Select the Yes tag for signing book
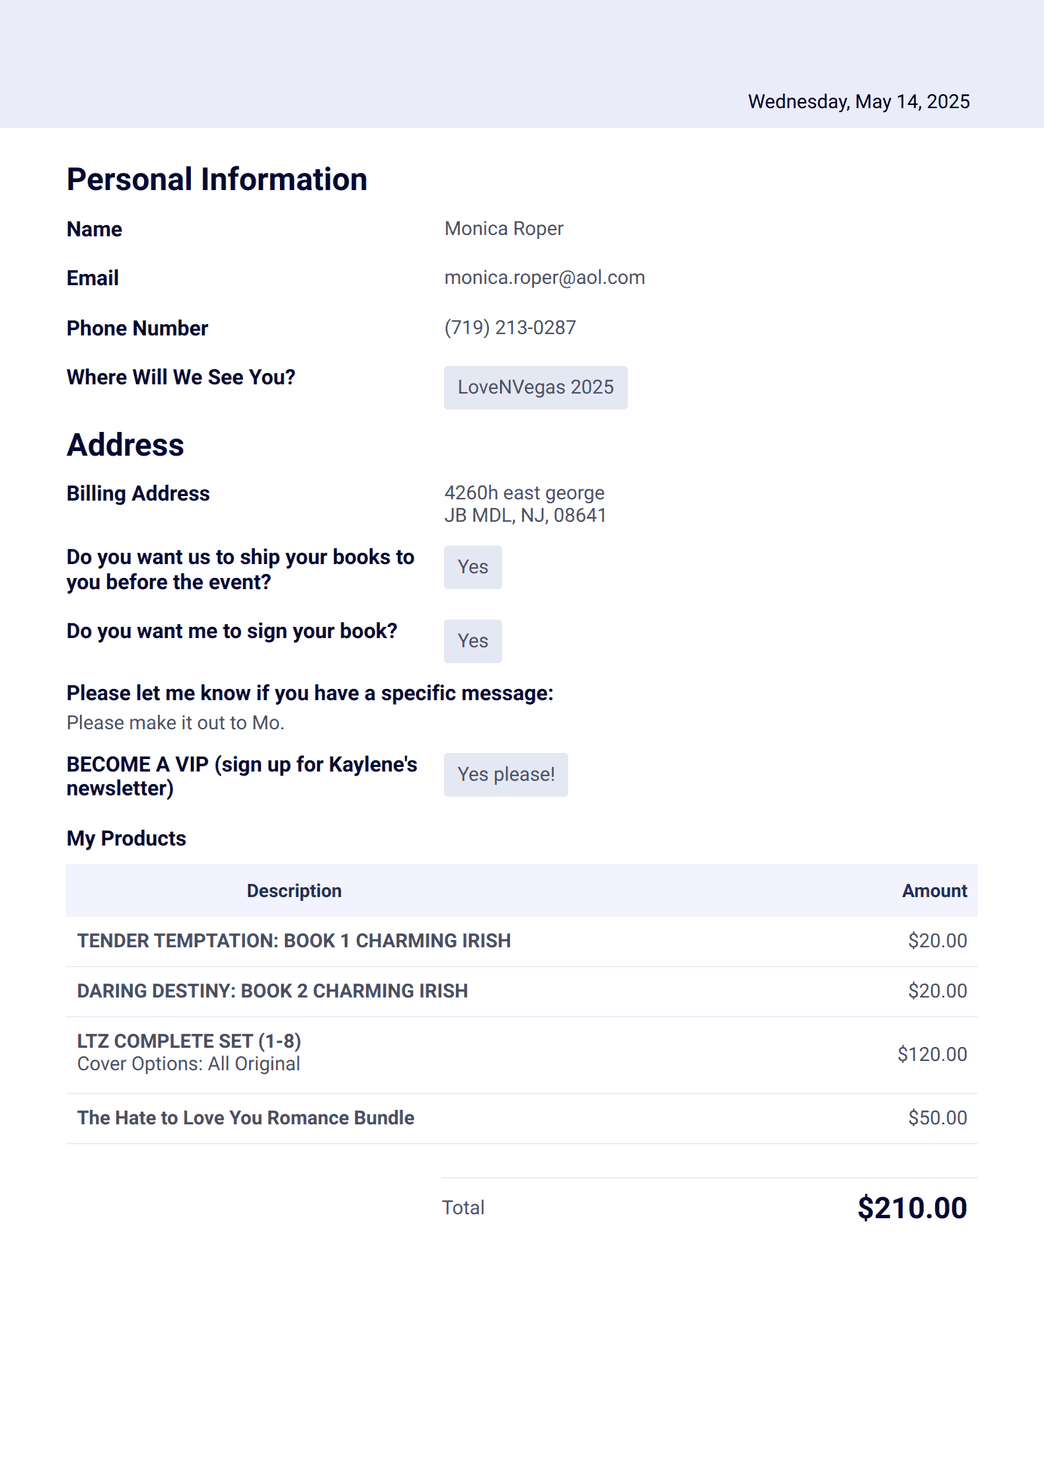Image resolution: width=1044 pixels, height=1477 pixels. (473, 641)
